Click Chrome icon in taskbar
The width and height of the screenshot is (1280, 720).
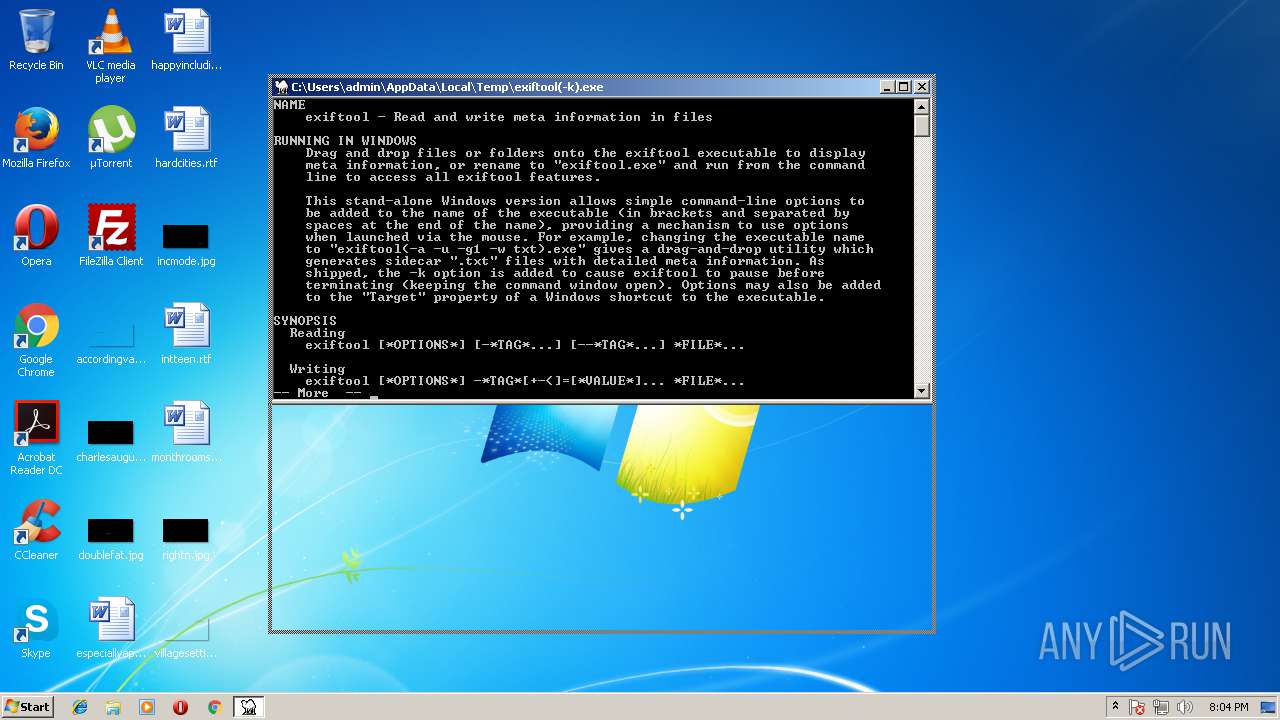[x=214, y=707]
